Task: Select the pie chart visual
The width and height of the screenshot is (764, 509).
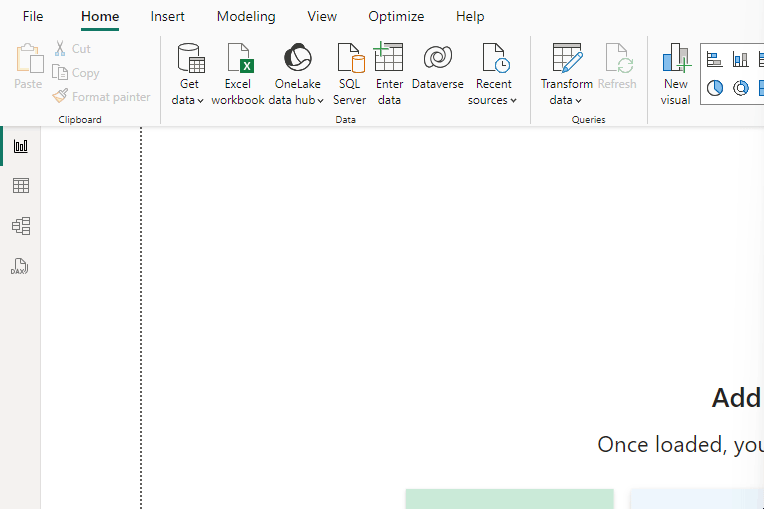Action: click(714, 88)
